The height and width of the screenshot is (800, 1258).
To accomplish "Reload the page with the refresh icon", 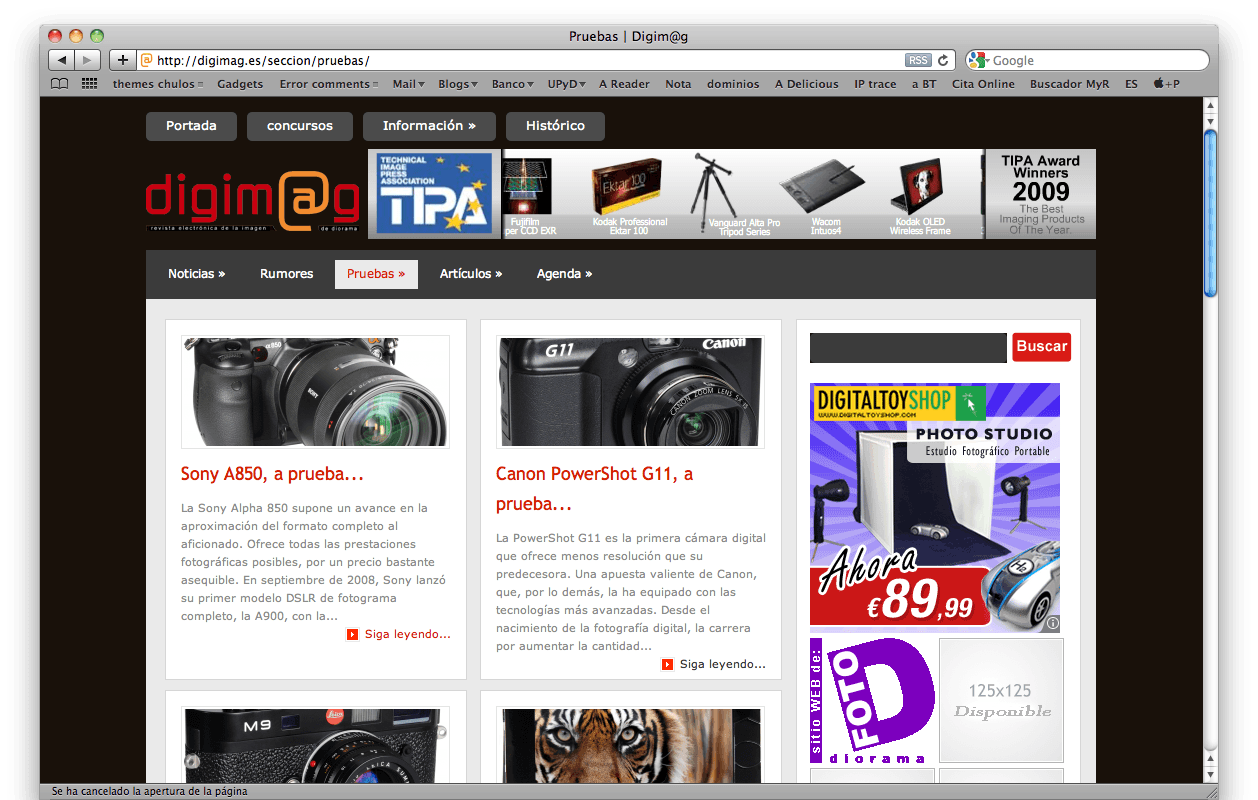I will tap(943, 60).
